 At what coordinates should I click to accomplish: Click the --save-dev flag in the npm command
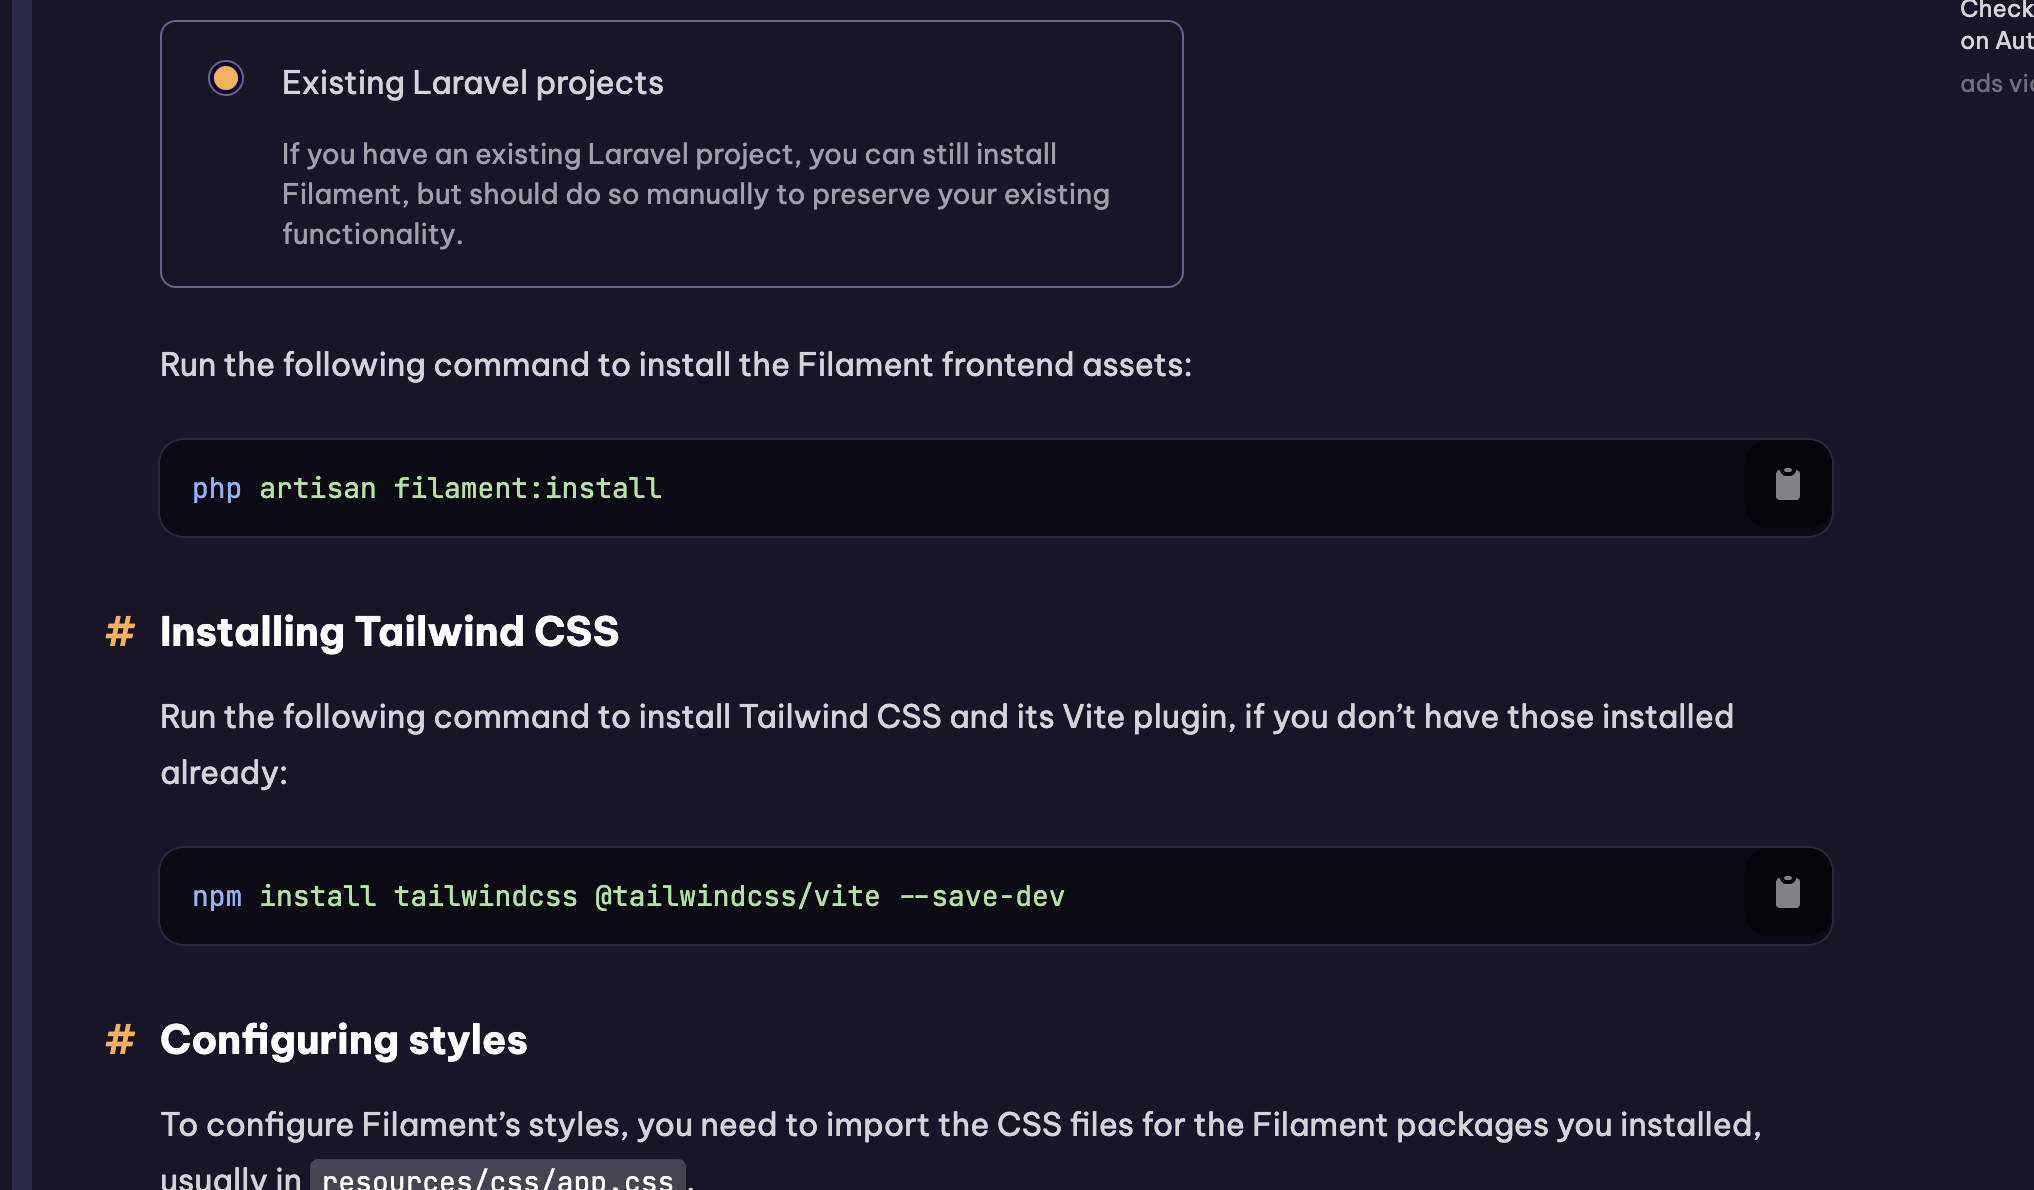(x=982, y=897)
